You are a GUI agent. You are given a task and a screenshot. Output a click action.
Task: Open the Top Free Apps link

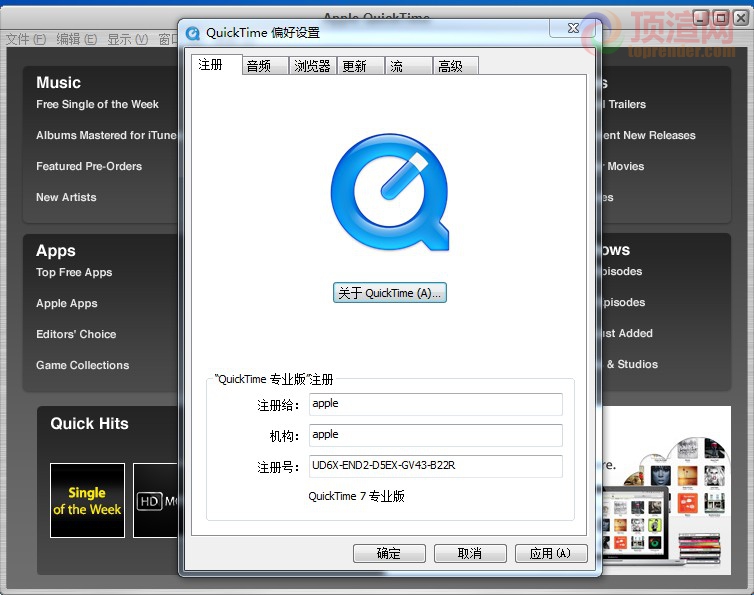point(74,272)
